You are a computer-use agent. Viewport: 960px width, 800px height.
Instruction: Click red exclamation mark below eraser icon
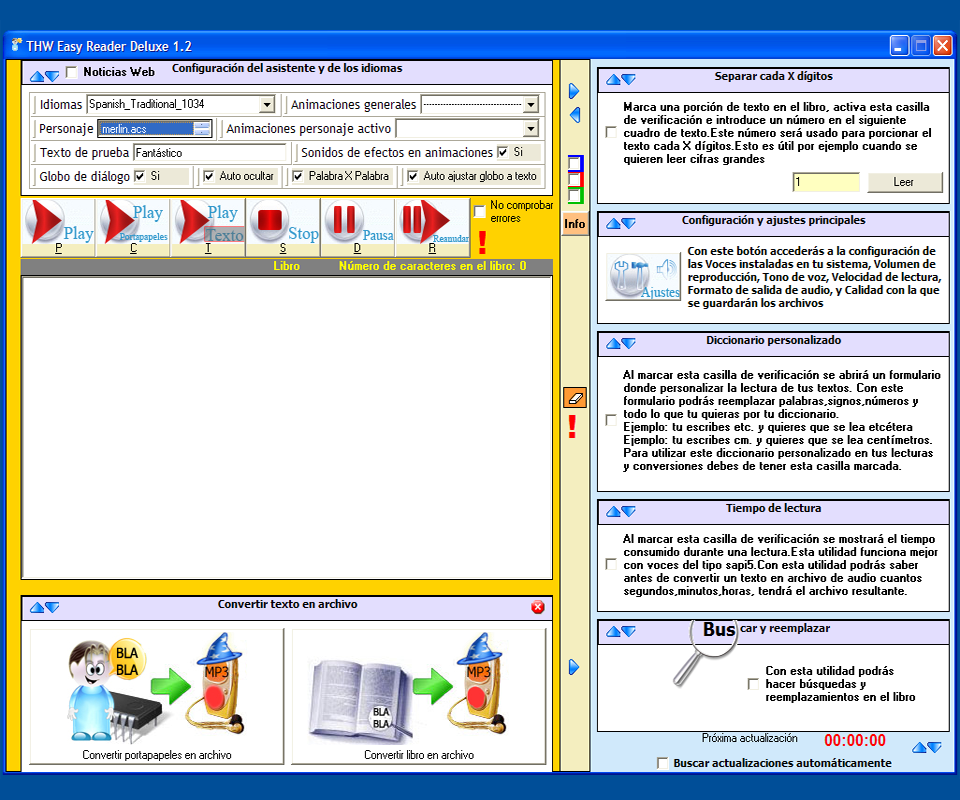tap(572, 427)
